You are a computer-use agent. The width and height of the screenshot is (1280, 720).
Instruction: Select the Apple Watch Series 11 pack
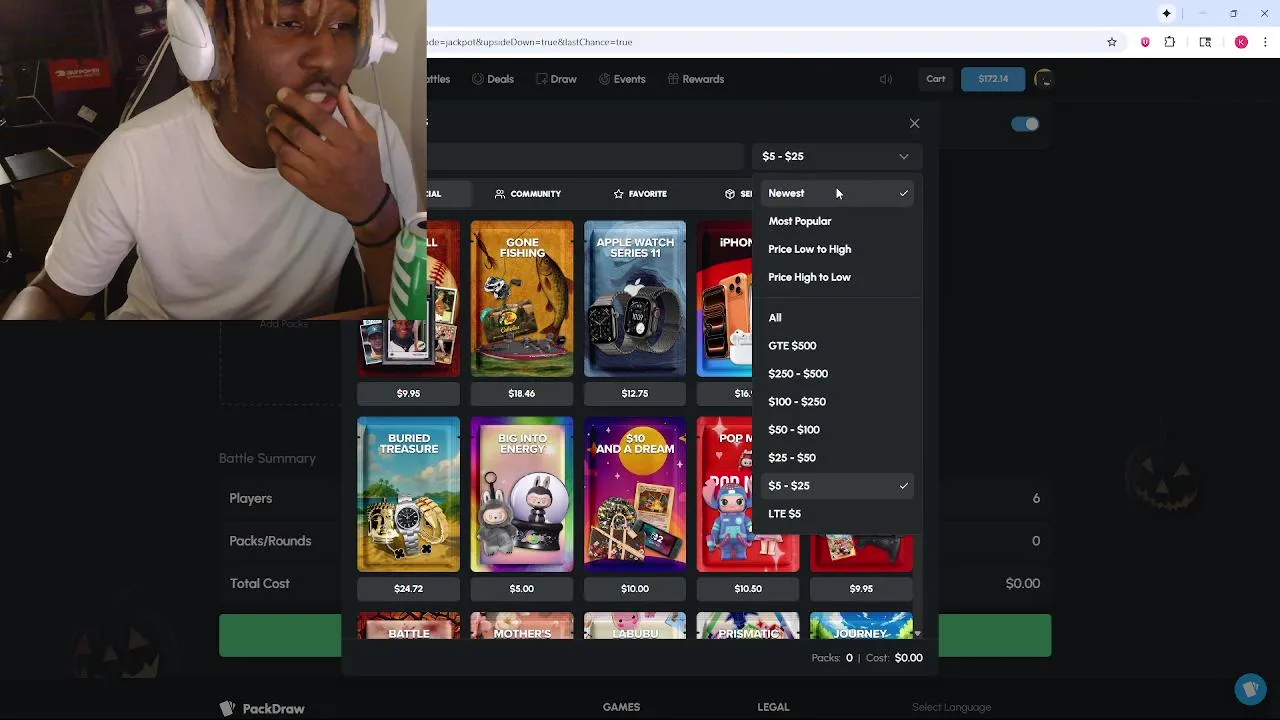tap(635, 299)
